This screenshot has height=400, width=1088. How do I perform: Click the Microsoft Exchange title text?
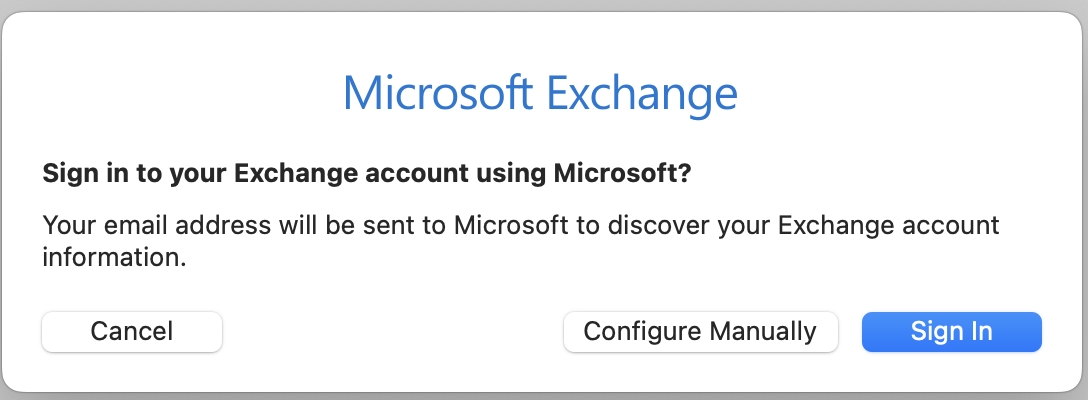tap(540, 94)
